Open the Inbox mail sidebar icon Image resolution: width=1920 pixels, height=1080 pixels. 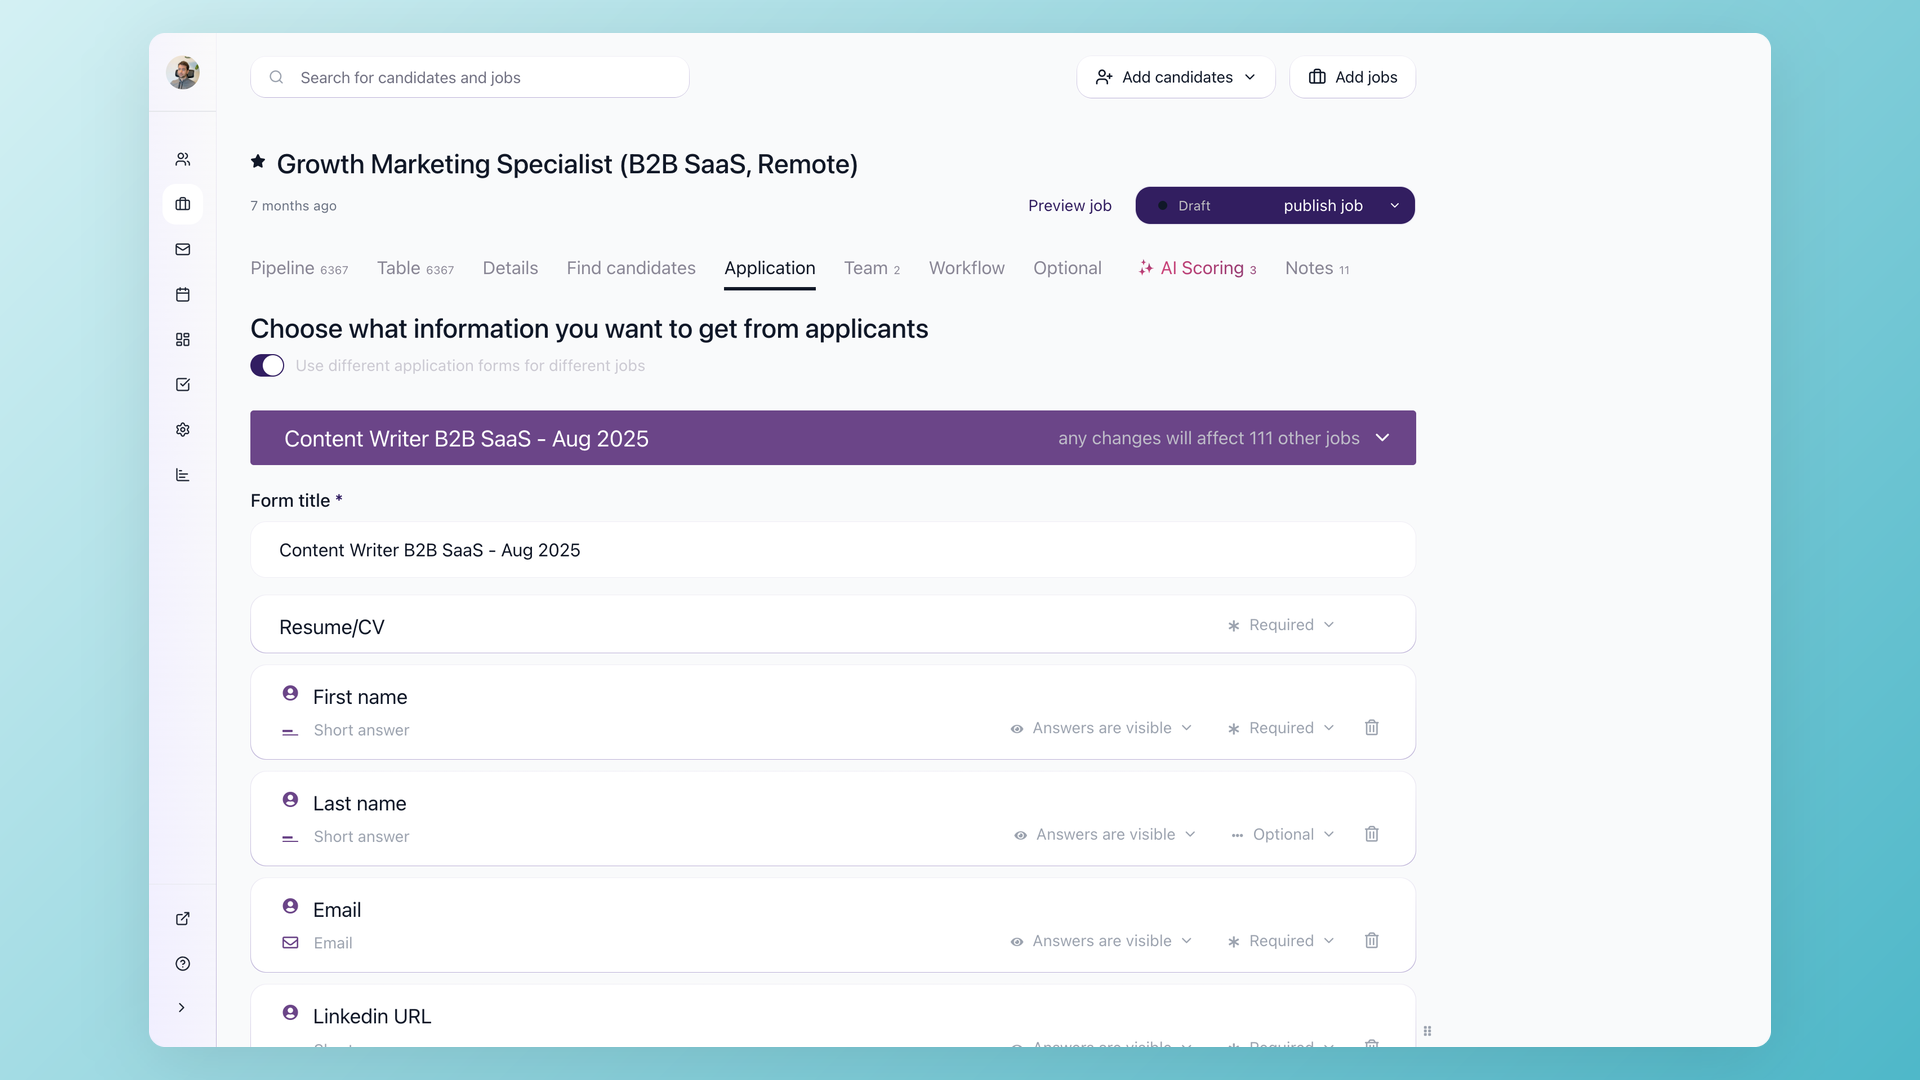(x=183, y=249)
